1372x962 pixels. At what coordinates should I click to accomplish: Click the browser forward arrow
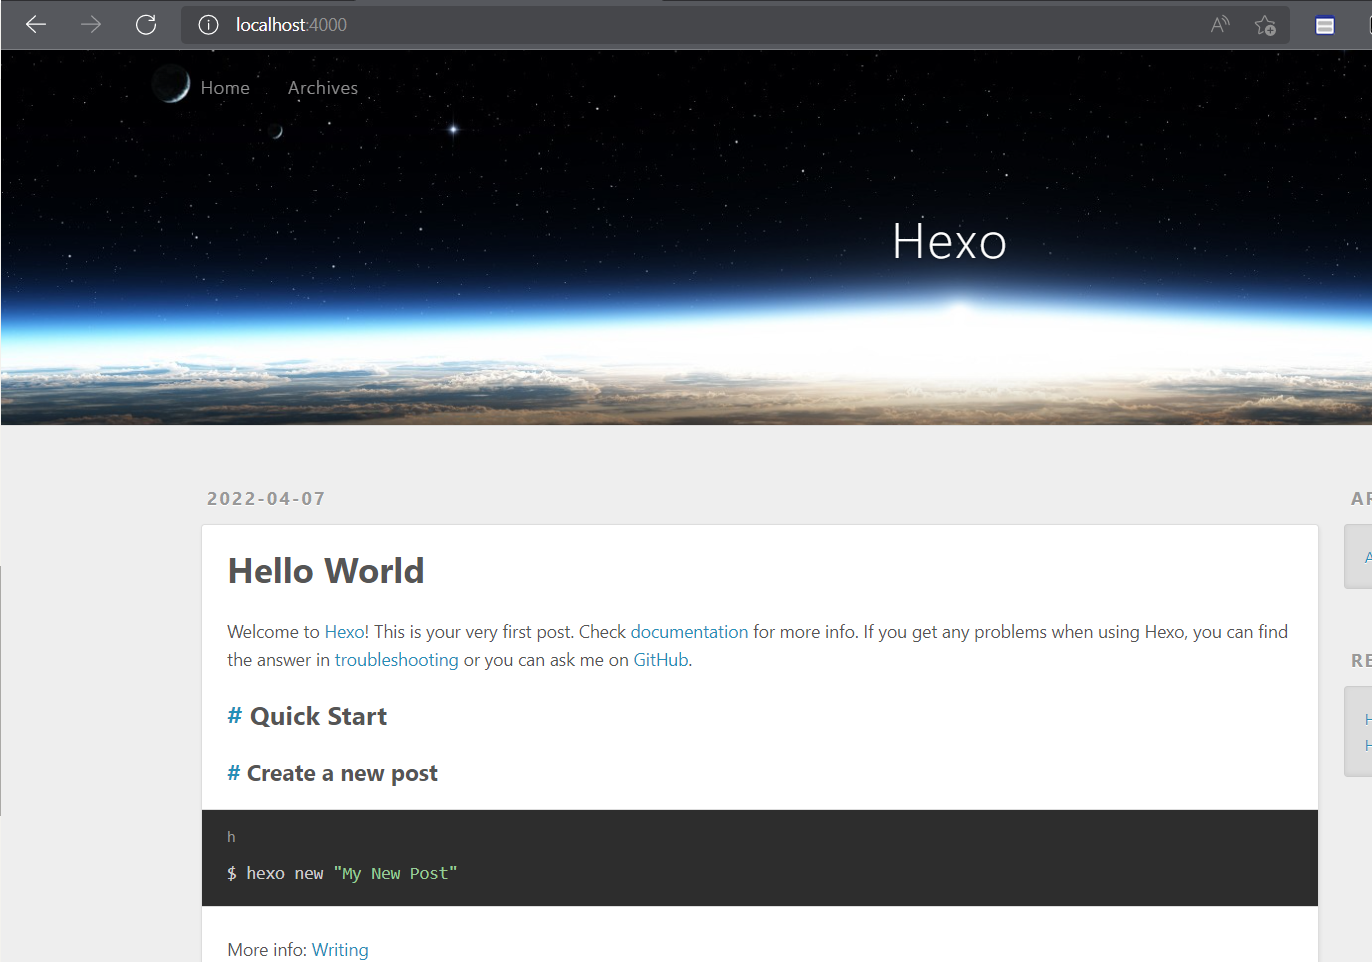[x=91, y=24]
